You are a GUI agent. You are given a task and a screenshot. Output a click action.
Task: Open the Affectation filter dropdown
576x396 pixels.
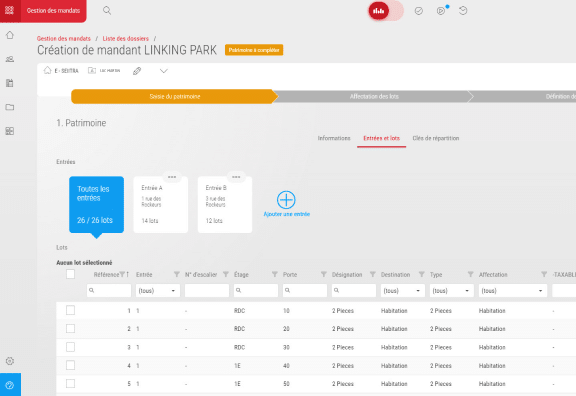coord(513,291)
